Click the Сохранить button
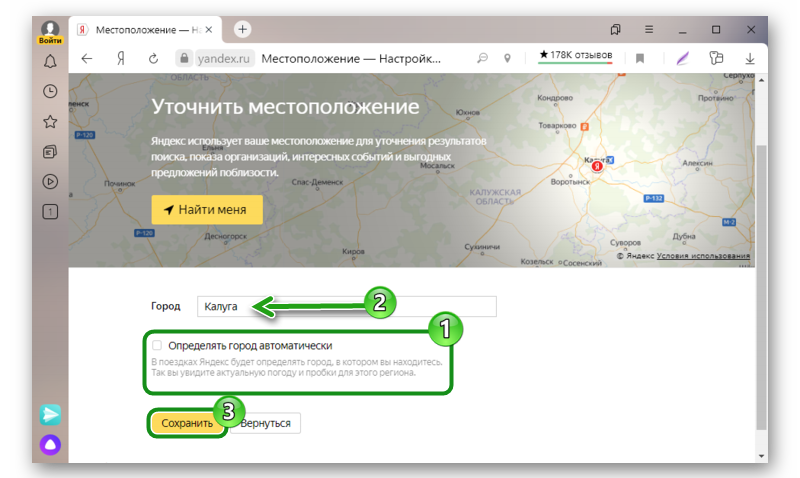This screenshot has width=800, height=478. click(187, 423)
